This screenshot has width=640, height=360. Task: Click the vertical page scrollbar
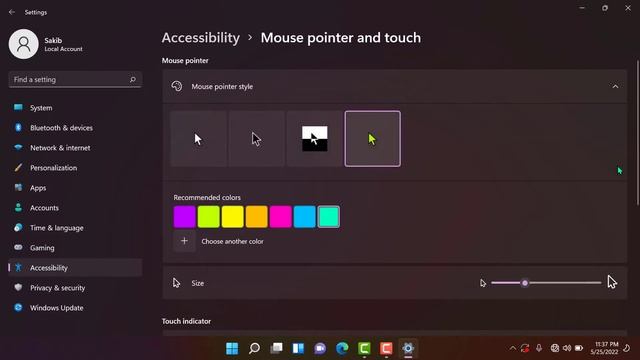[637, 133]
